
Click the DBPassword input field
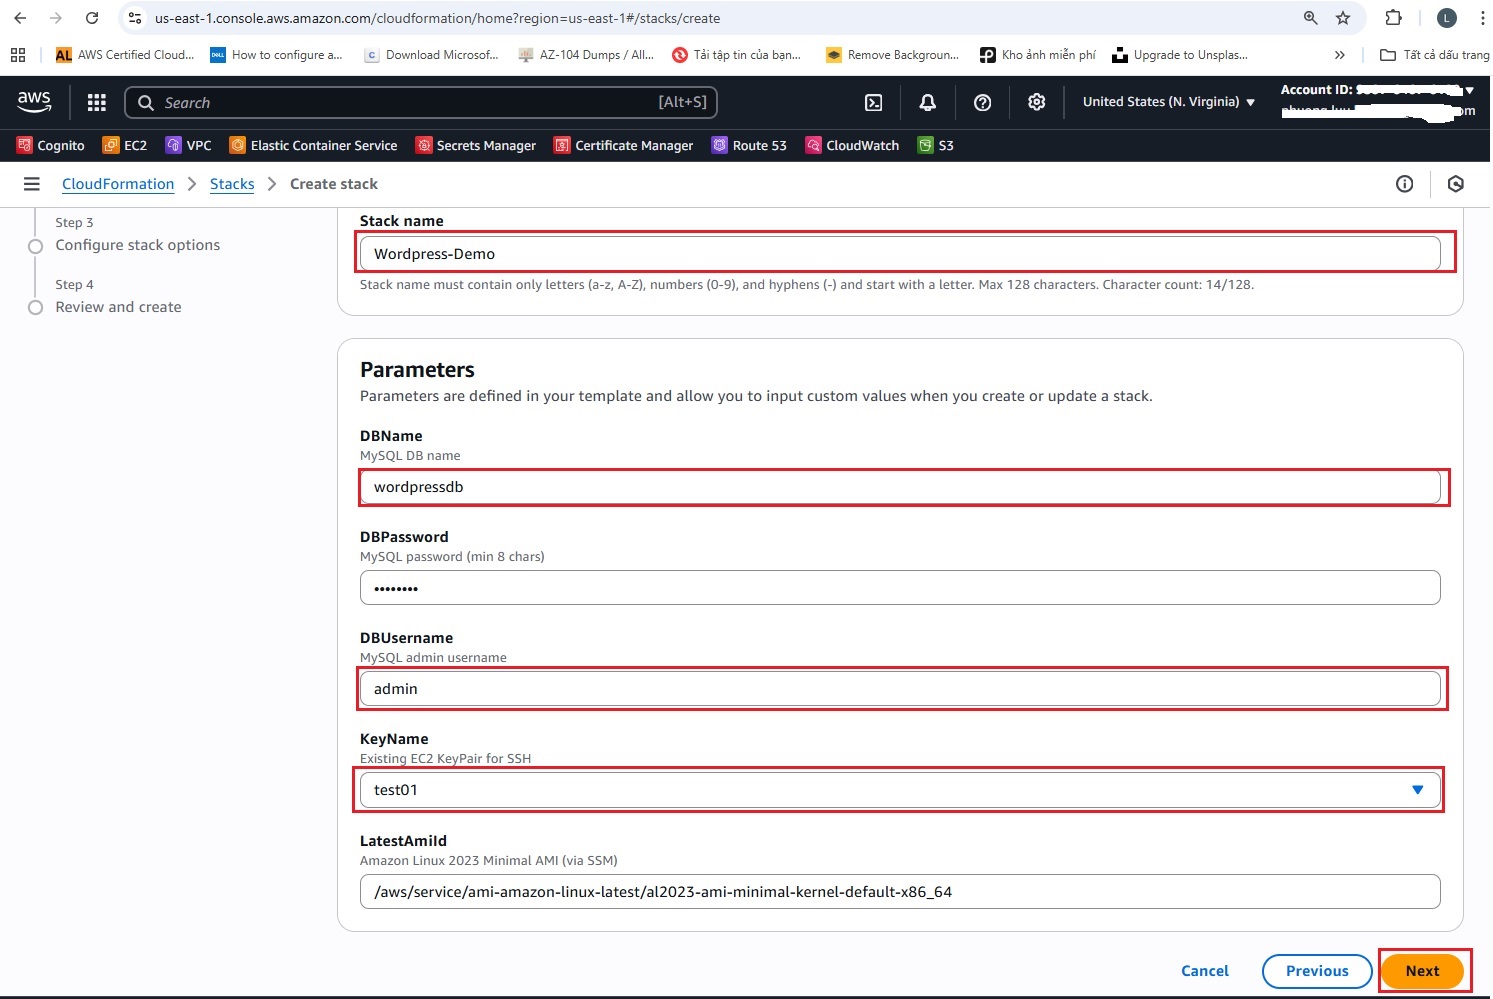899,588
